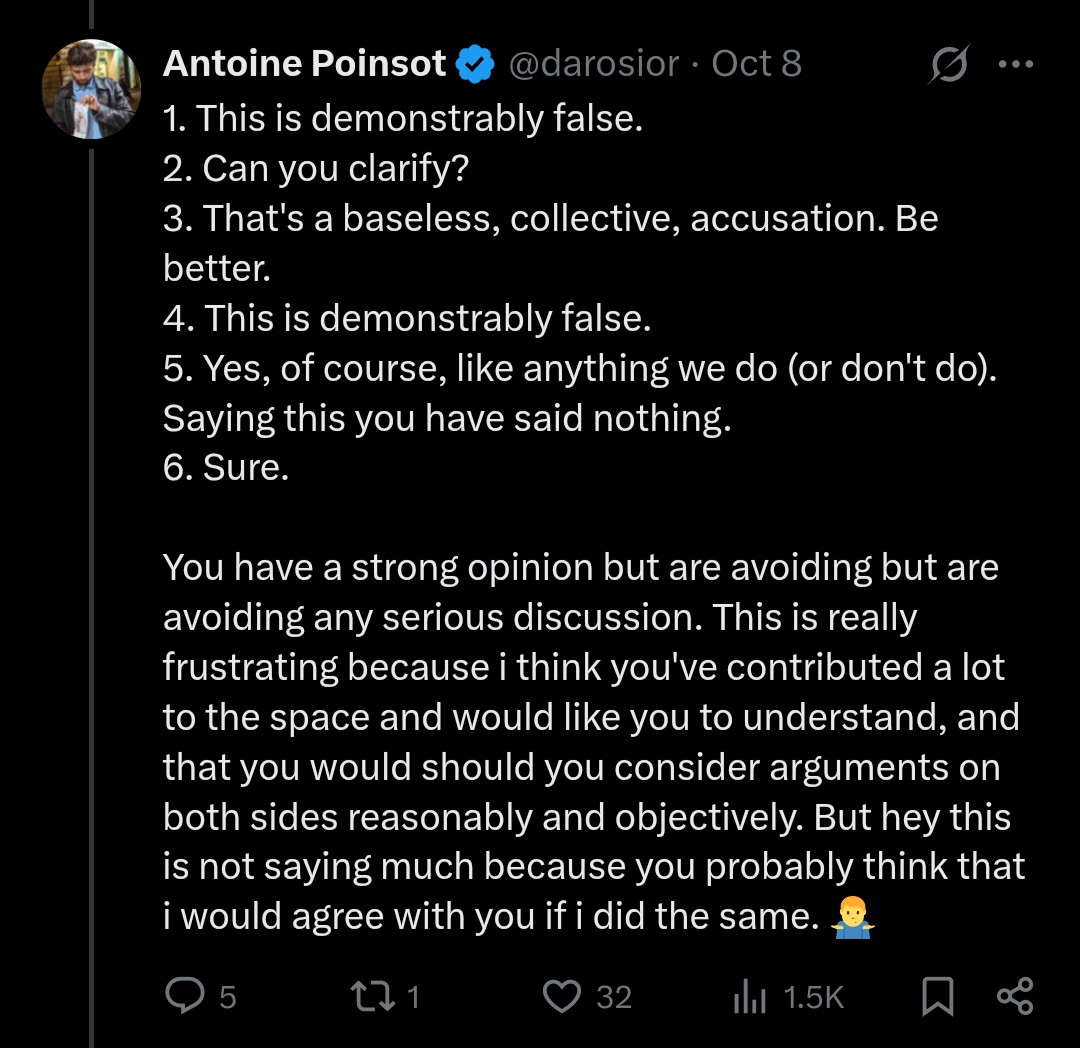Bookmark this post
This screenshot has height=1048, width=1080.
click(937, 996)
